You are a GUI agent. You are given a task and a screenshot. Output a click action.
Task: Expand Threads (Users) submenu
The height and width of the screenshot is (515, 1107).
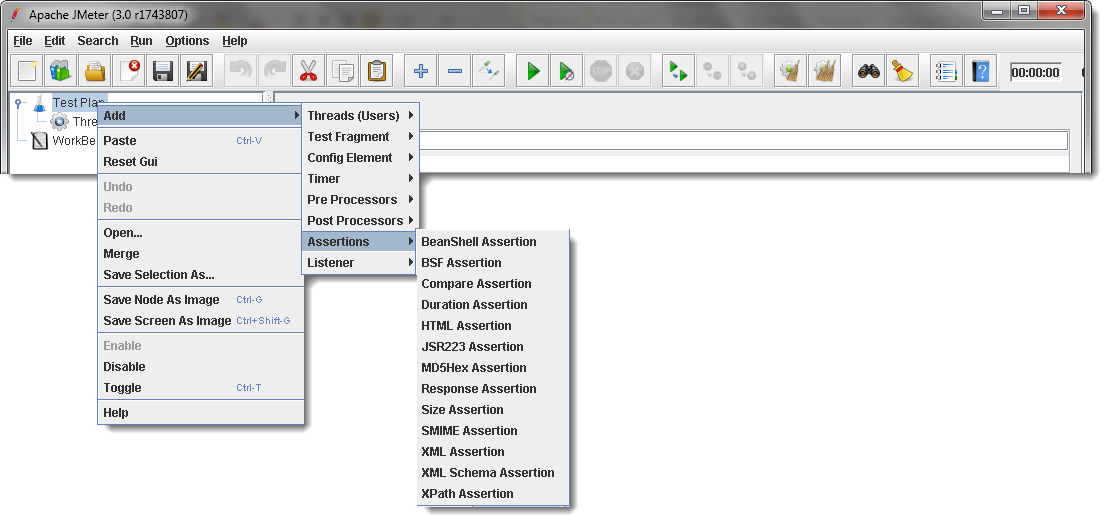click(x=361, y=115)
